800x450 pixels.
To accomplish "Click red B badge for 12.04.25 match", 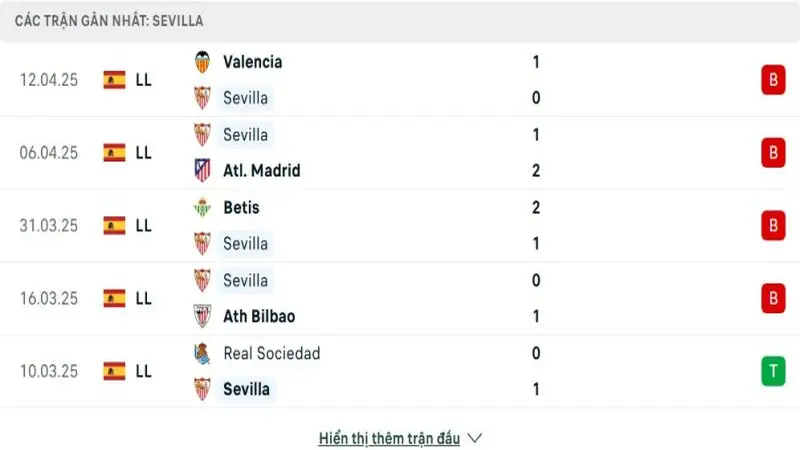I will tap(773, 80).
